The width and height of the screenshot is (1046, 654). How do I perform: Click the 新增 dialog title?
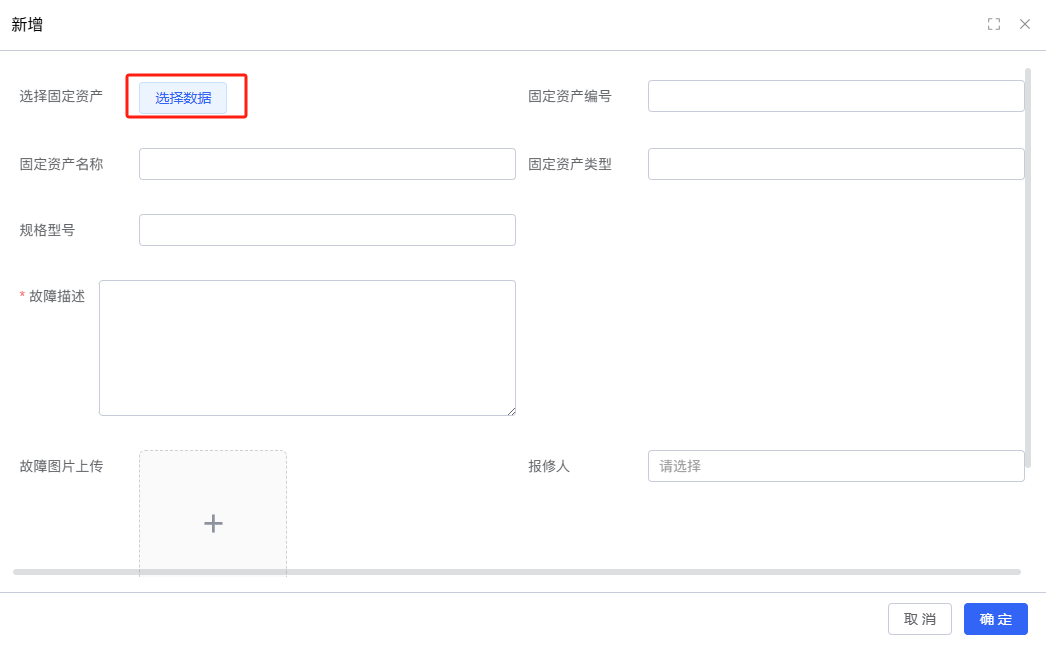pos(27,25)
